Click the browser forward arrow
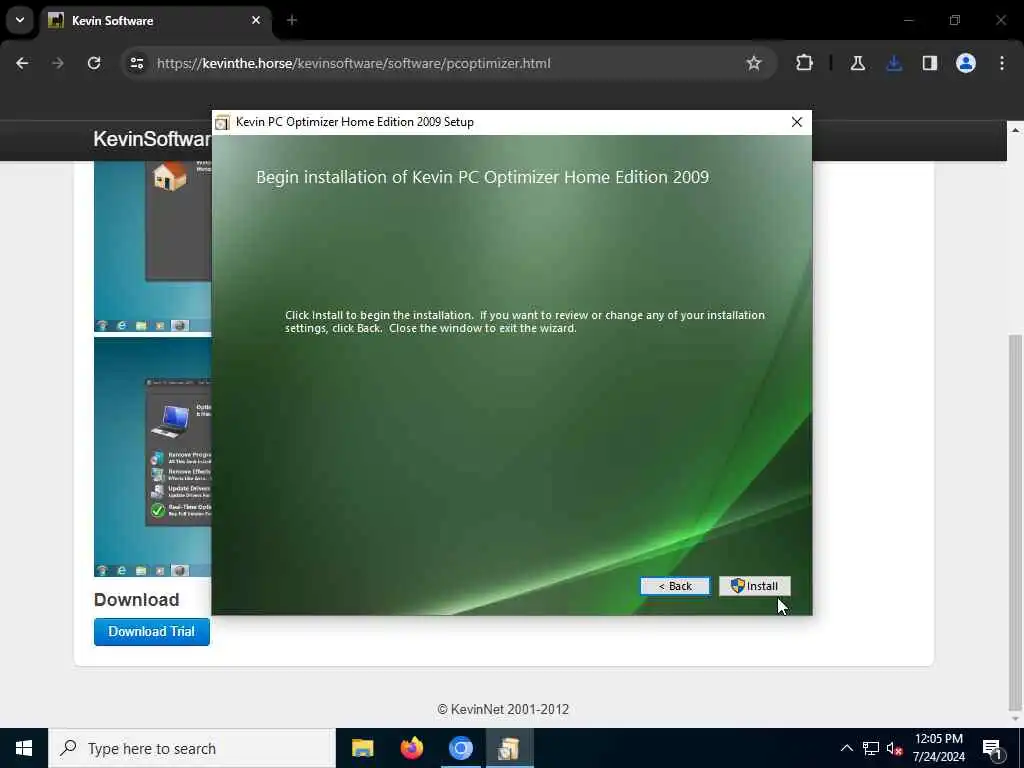 58,63
